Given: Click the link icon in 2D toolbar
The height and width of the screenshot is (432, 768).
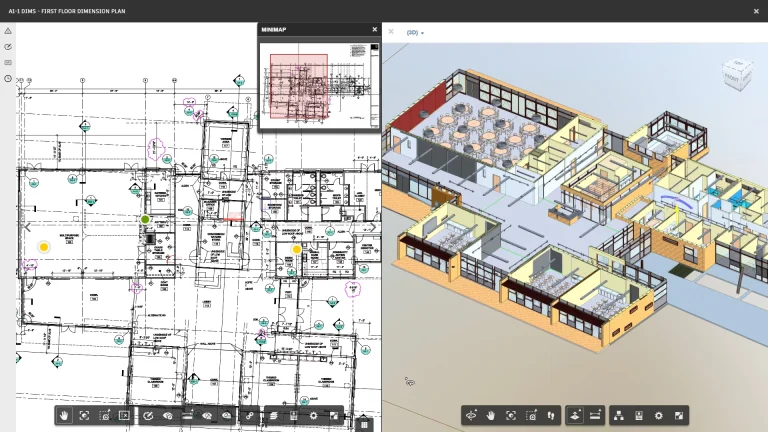Looking at the screenshot, I should [x=249, y=415].
